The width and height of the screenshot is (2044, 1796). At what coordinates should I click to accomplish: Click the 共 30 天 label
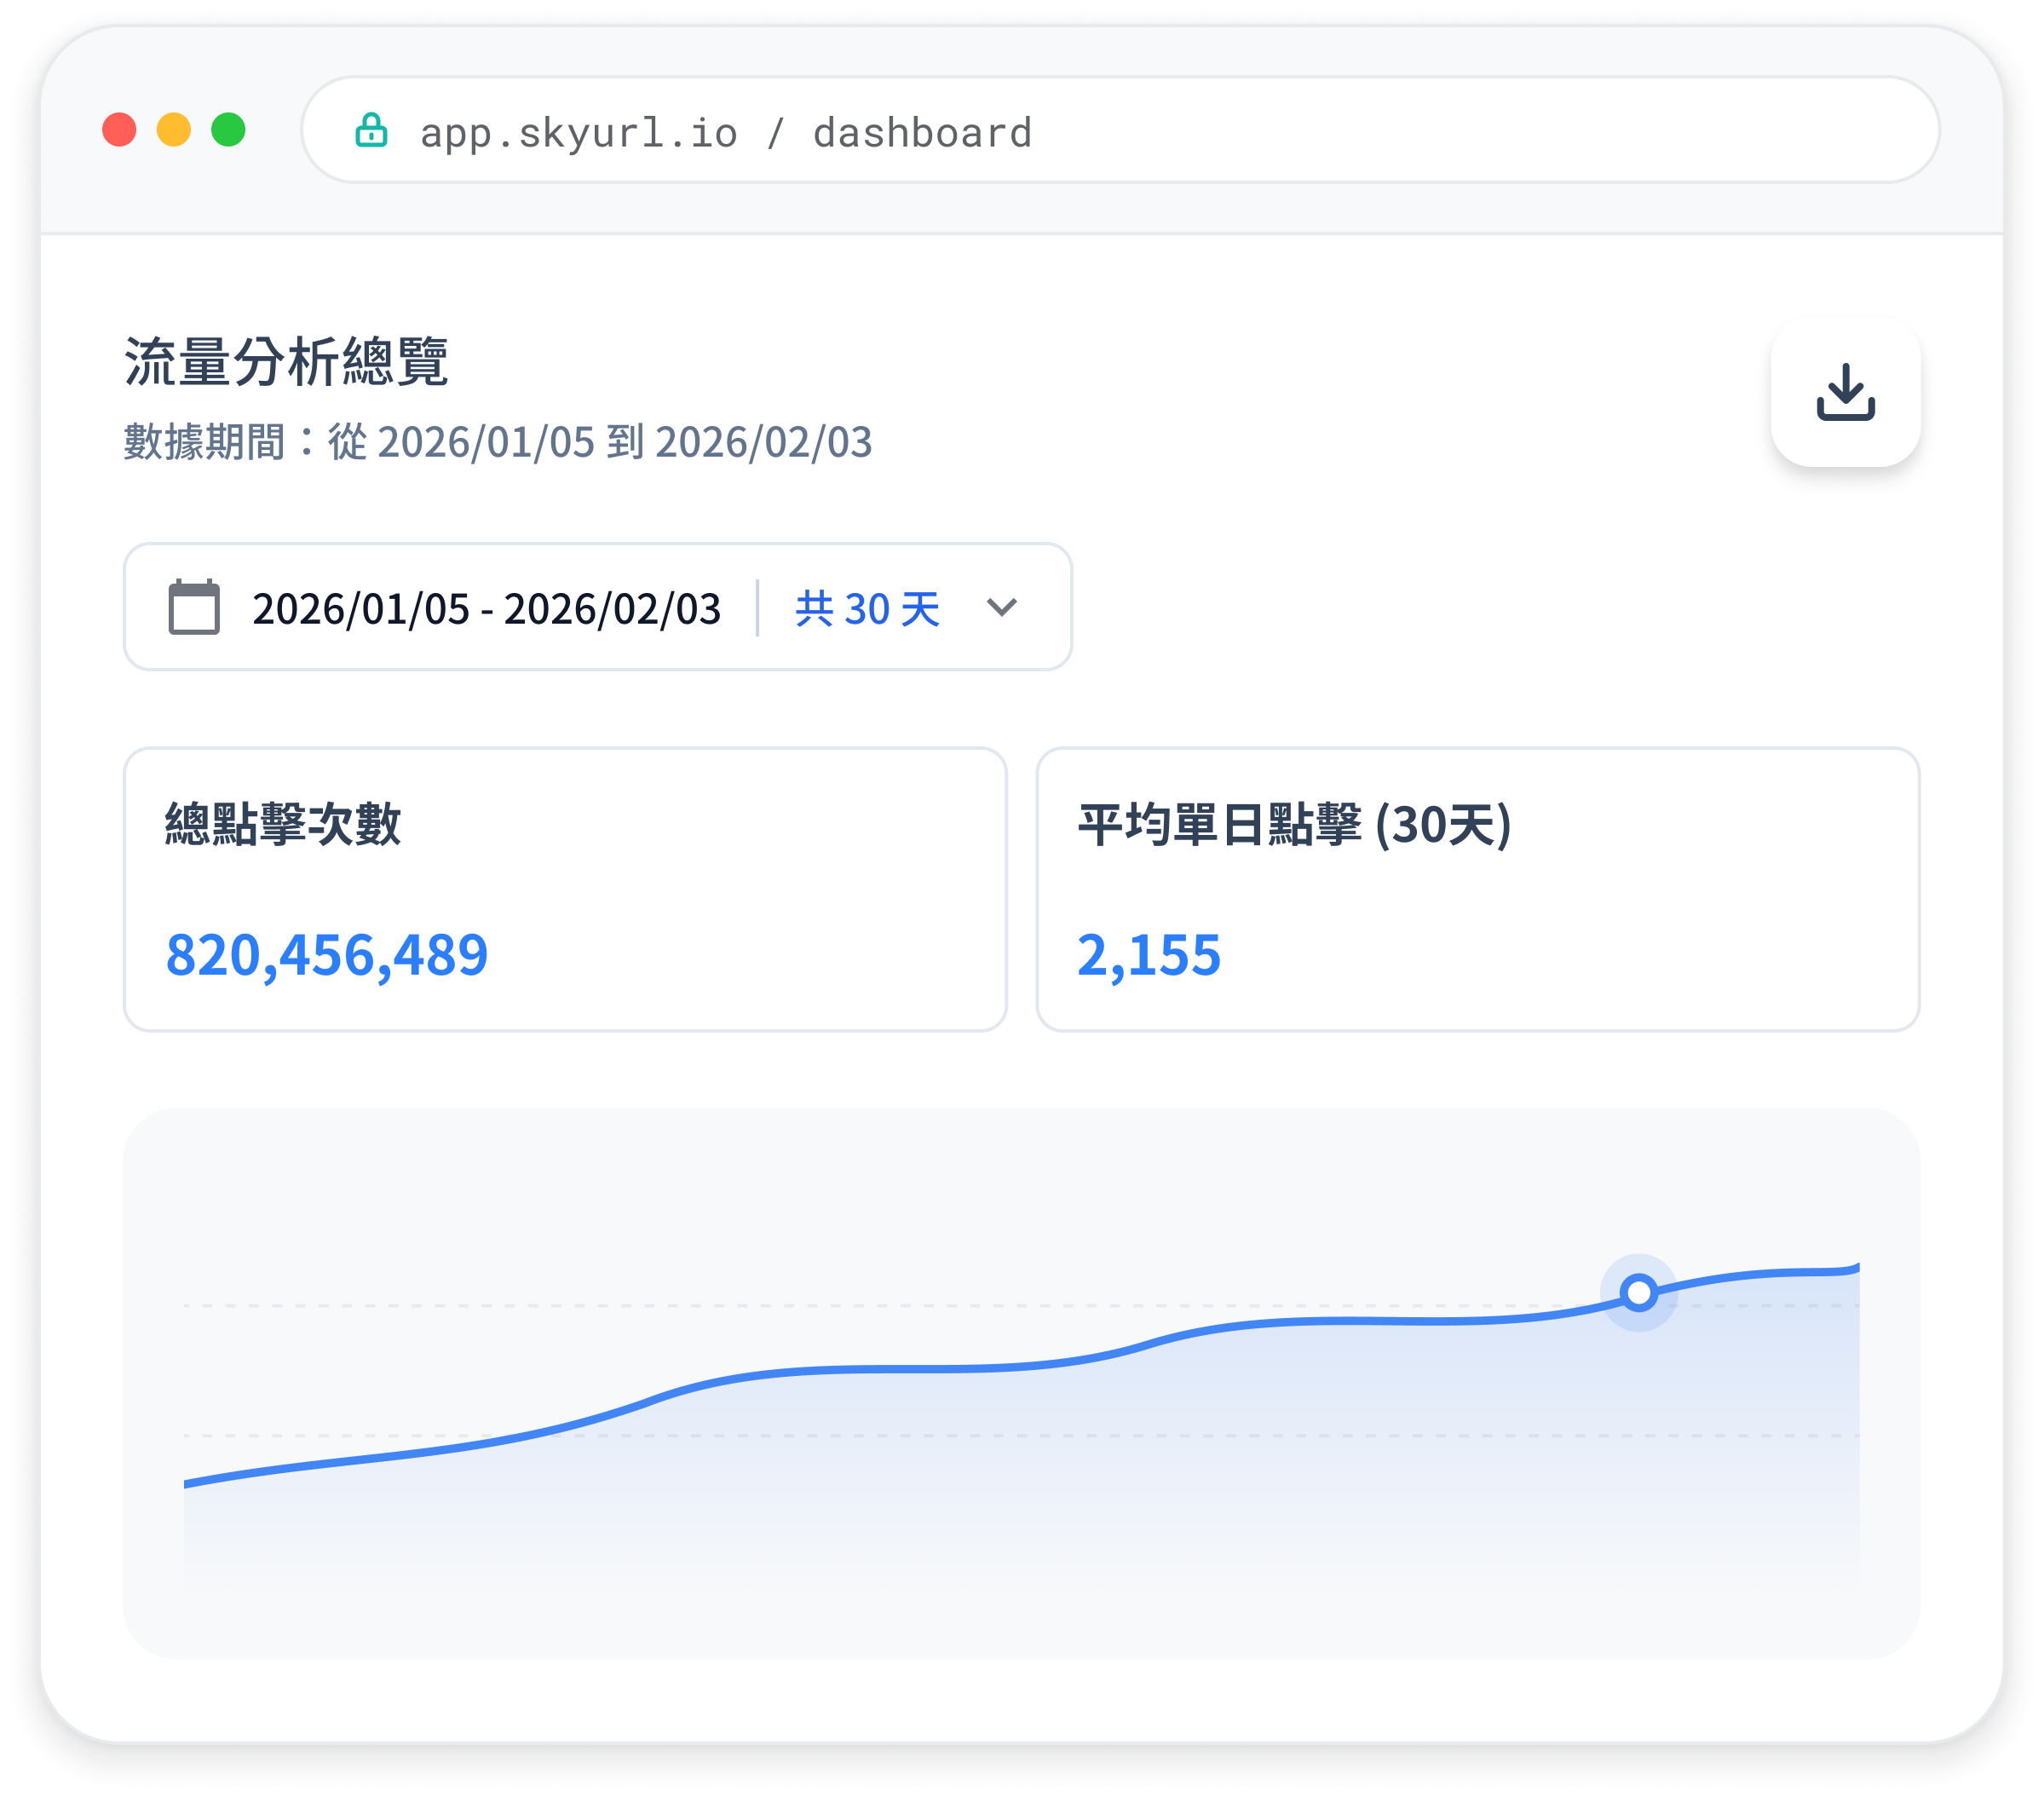click(x=867, y=608)
